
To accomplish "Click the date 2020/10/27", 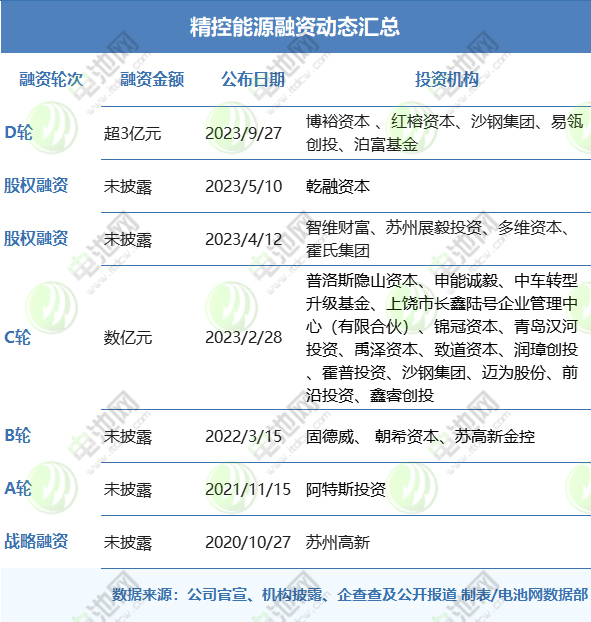I will tap(248, 543).
